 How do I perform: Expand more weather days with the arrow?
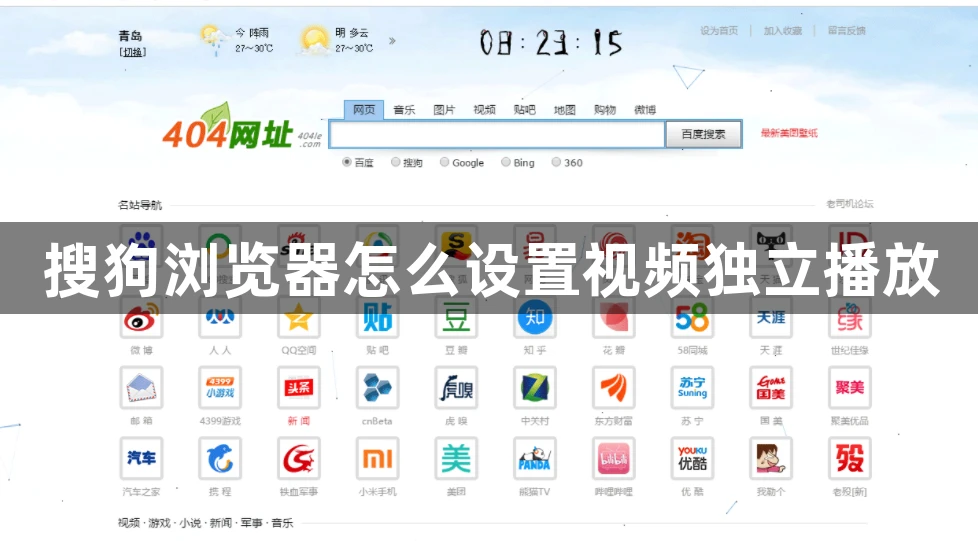392,41
